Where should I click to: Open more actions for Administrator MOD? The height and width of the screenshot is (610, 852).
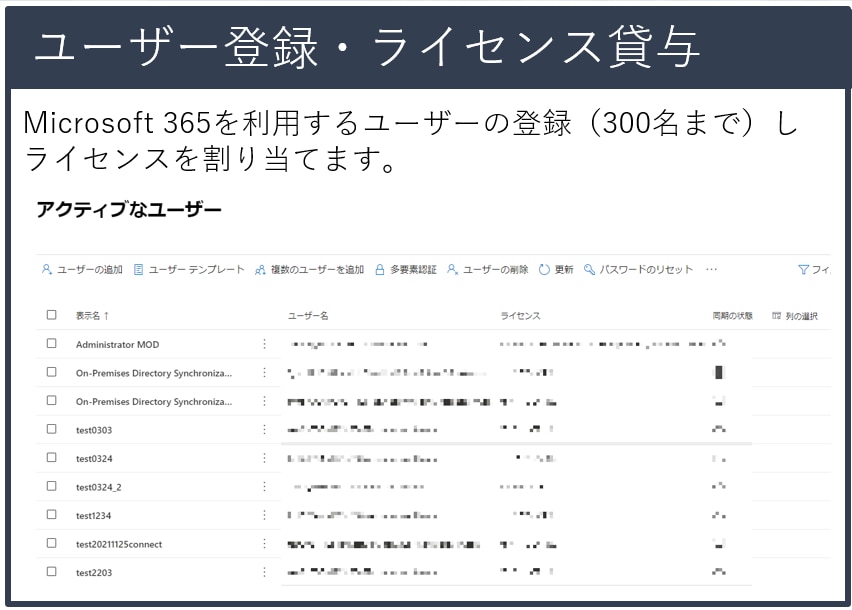[265, 344]
